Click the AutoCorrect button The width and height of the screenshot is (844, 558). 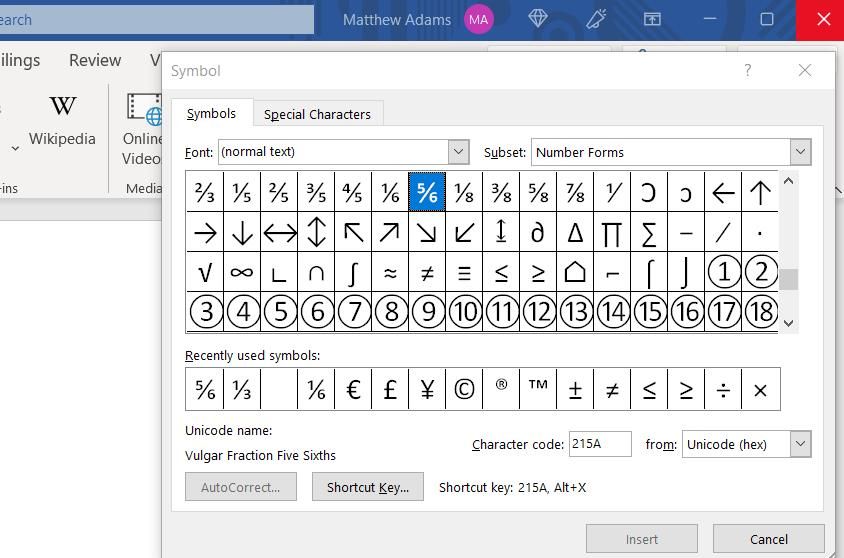(x=241, y=487)
